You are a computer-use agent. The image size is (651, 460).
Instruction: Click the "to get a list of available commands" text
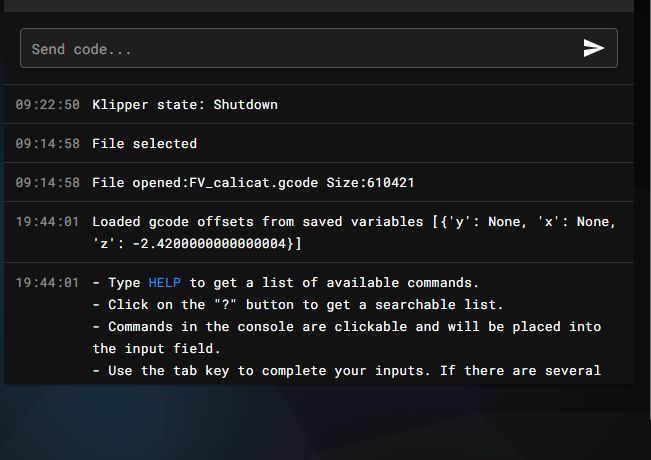334,283
